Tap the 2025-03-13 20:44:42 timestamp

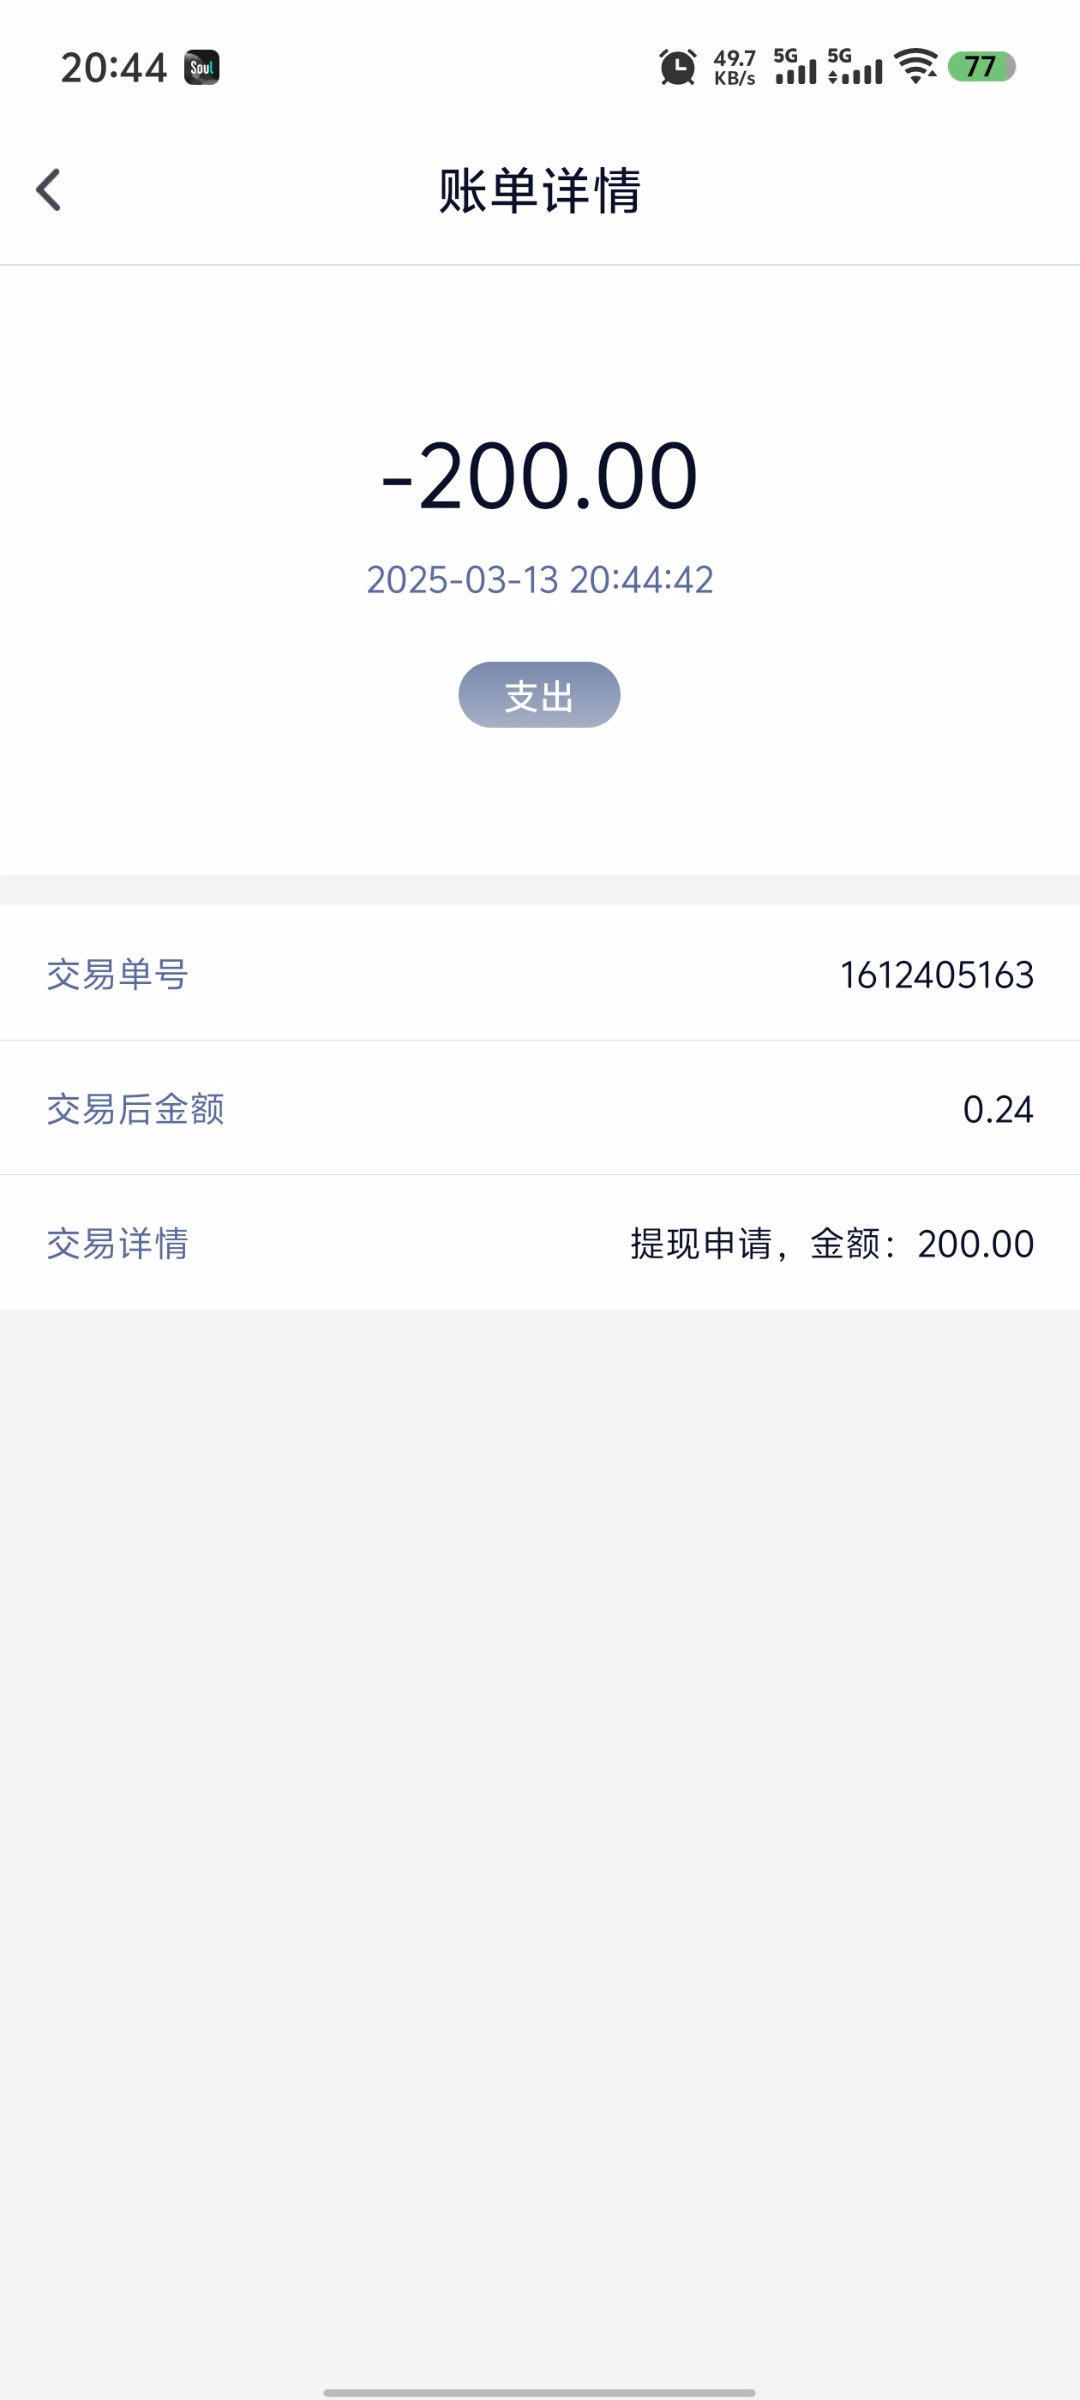tap(540, 580)
